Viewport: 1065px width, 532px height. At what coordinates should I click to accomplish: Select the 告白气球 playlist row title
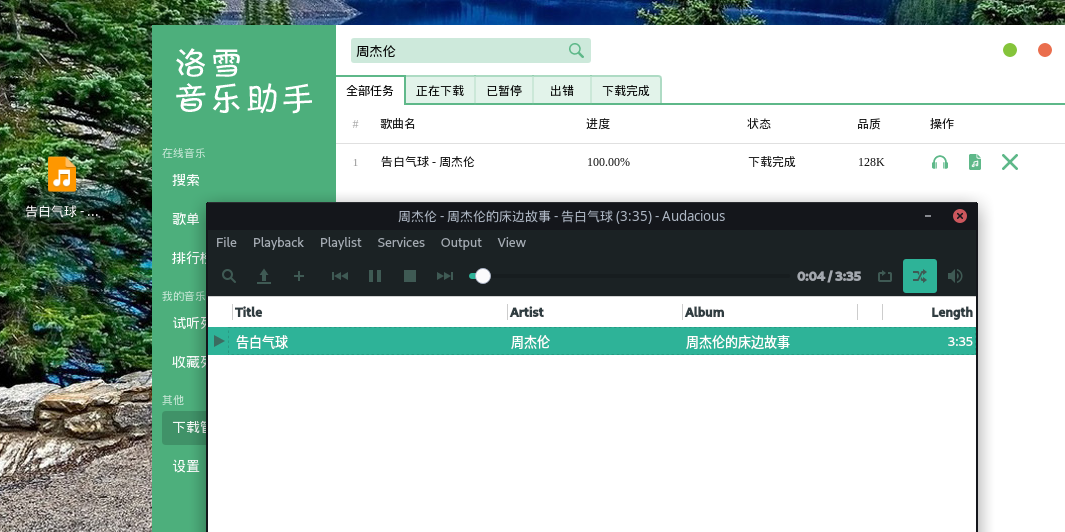tap(262, 342)
